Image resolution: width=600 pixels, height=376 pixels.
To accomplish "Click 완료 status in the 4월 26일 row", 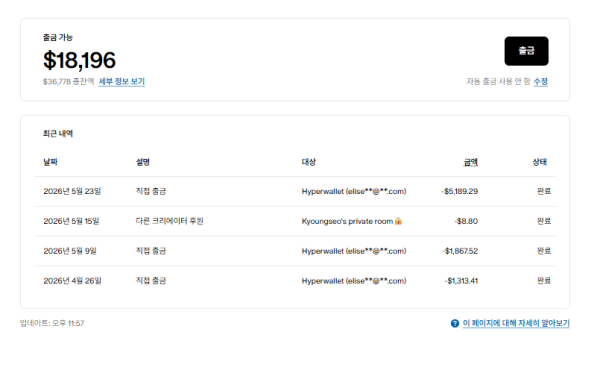I will [544, 281].
